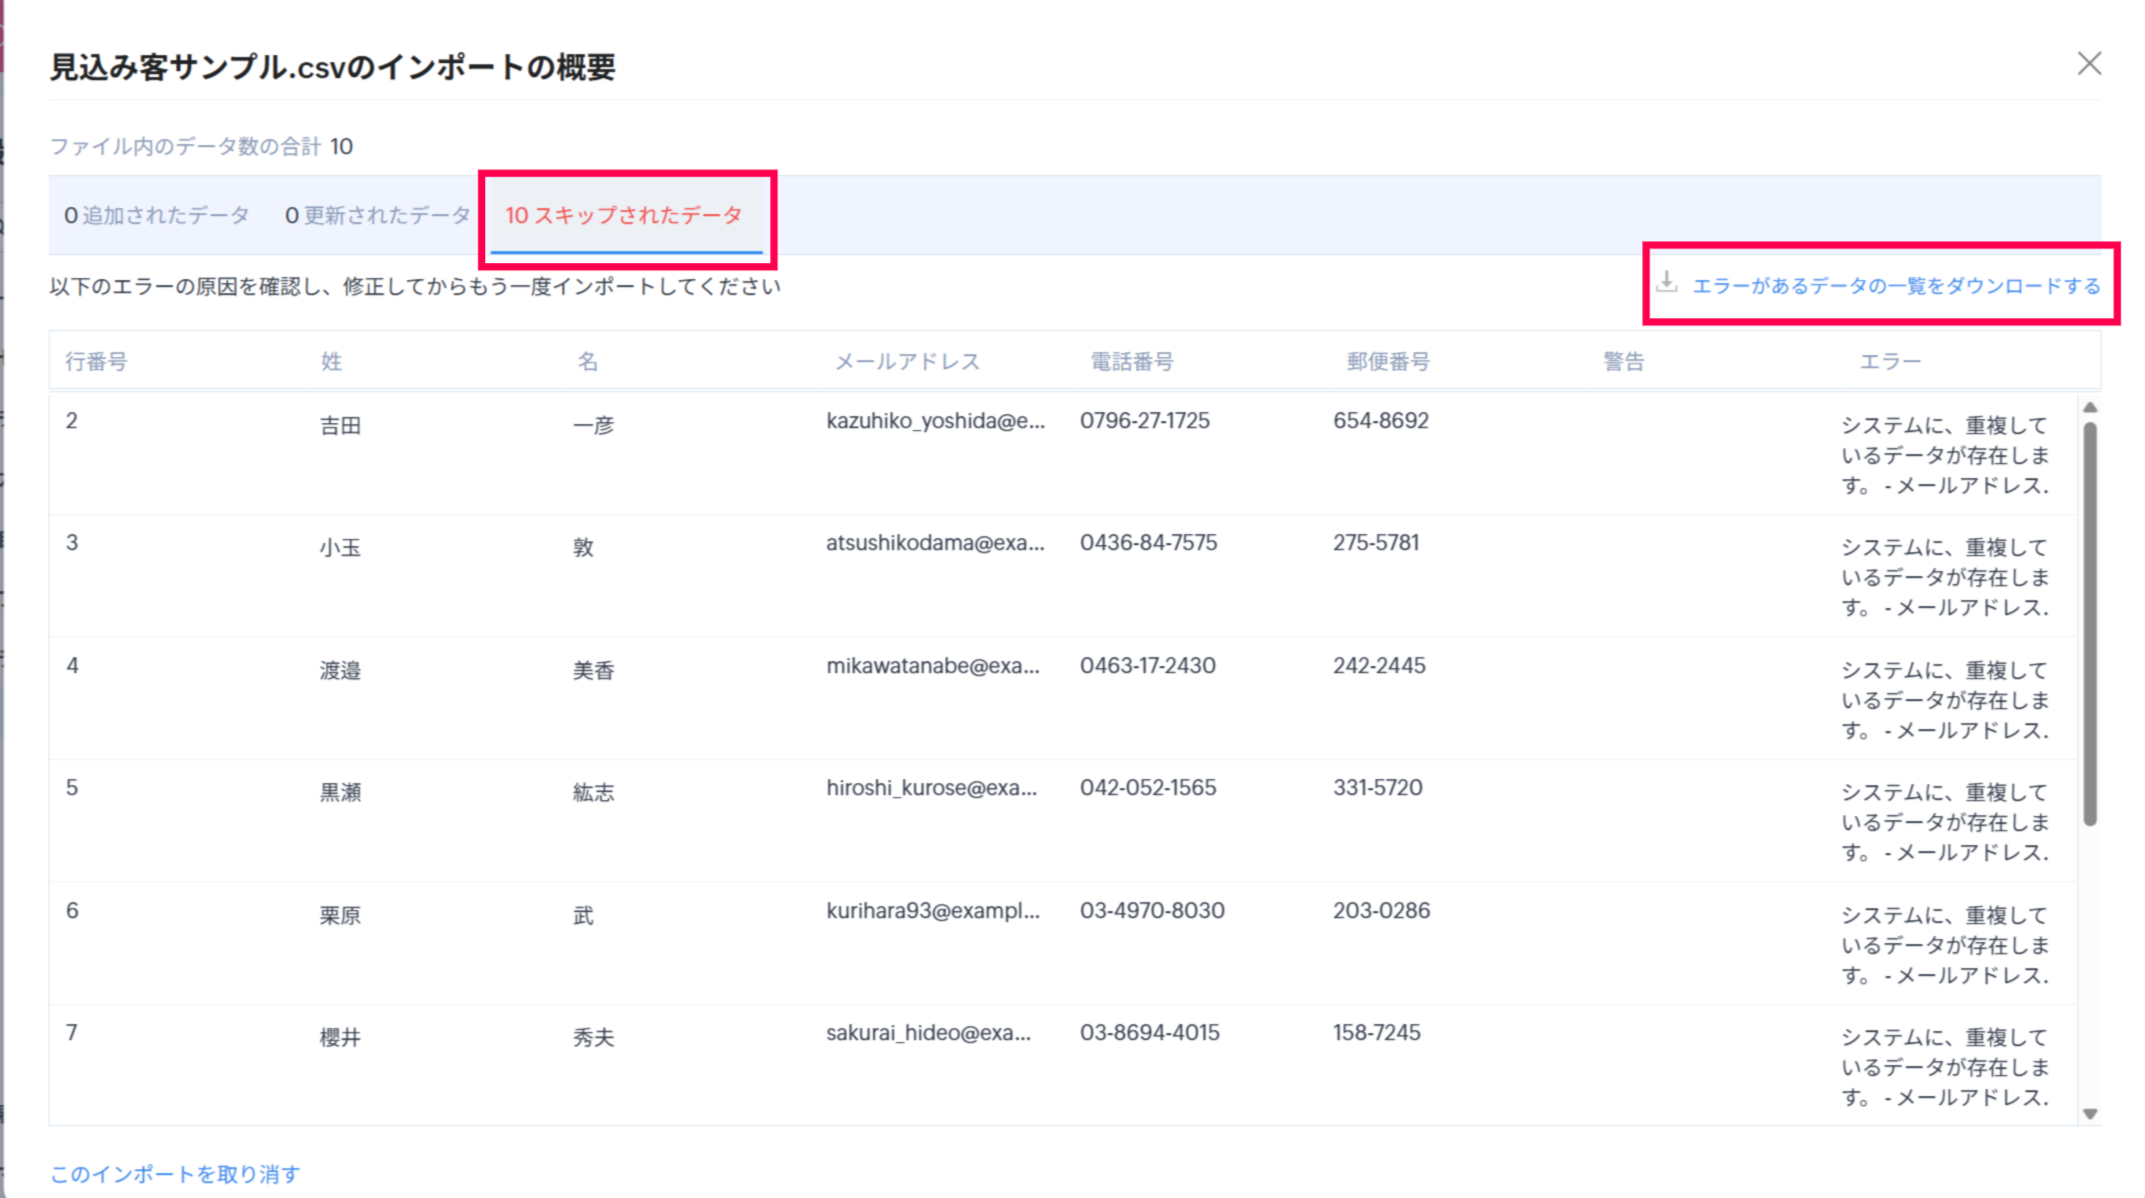The height and width of the screenshot is (1198, 2145).
Task: Click the エラー column header
Action: (x=1889, y=361)
